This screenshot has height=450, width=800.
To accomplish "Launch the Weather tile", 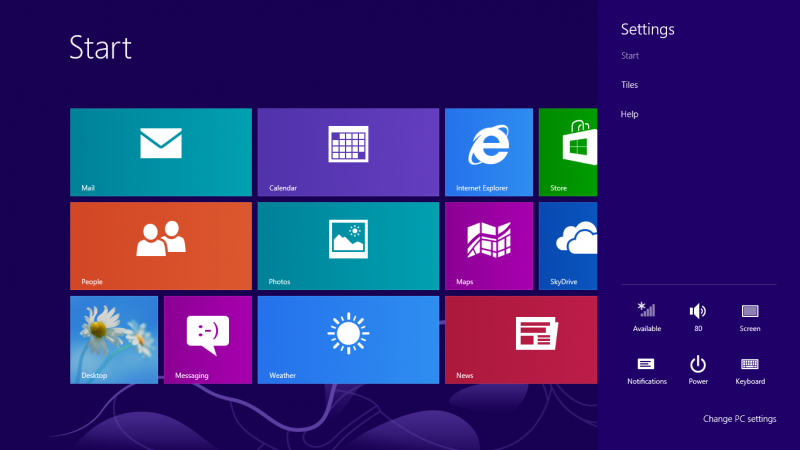I will point(348,339).
